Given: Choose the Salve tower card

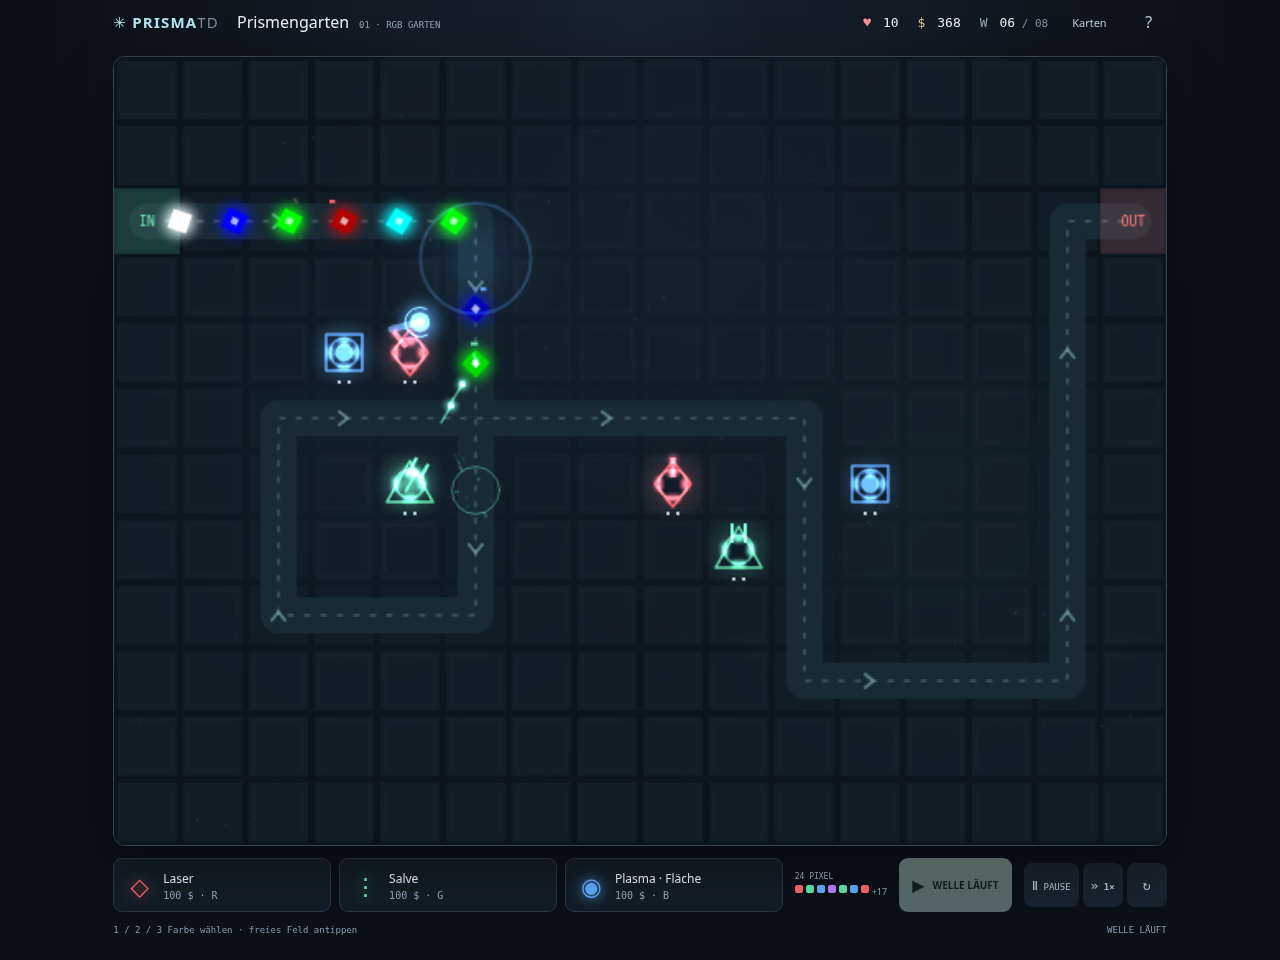Looking at the screenshot, I should (x=448, y=885).
